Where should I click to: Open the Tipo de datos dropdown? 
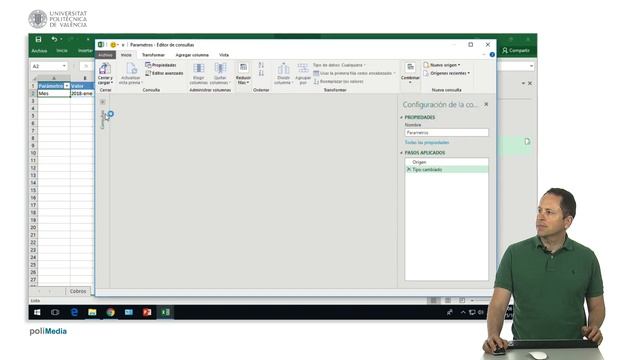point(339,65)
